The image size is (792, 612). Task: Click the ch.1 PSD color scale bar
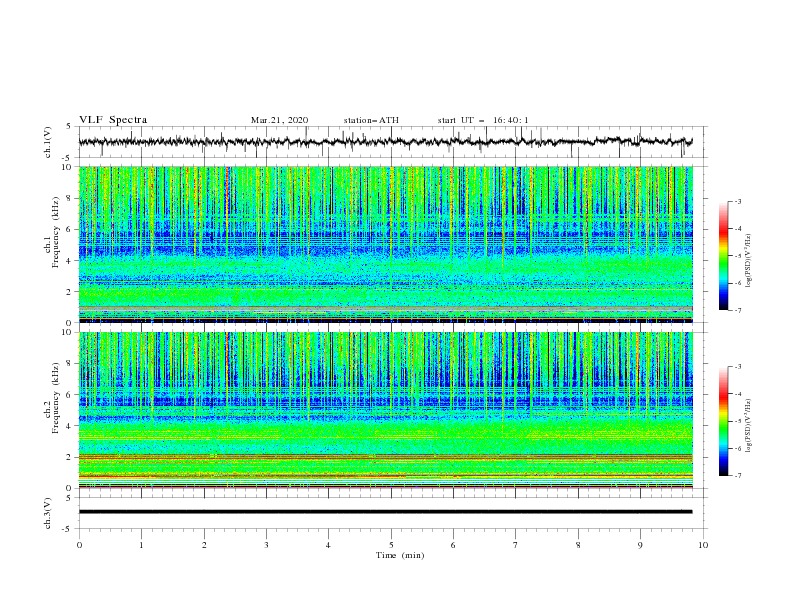click(723, 256)
